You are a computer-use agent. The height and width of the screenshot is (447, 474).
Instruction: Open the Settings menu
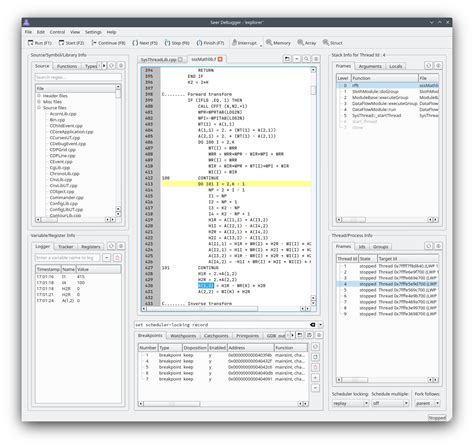[93, 32]
